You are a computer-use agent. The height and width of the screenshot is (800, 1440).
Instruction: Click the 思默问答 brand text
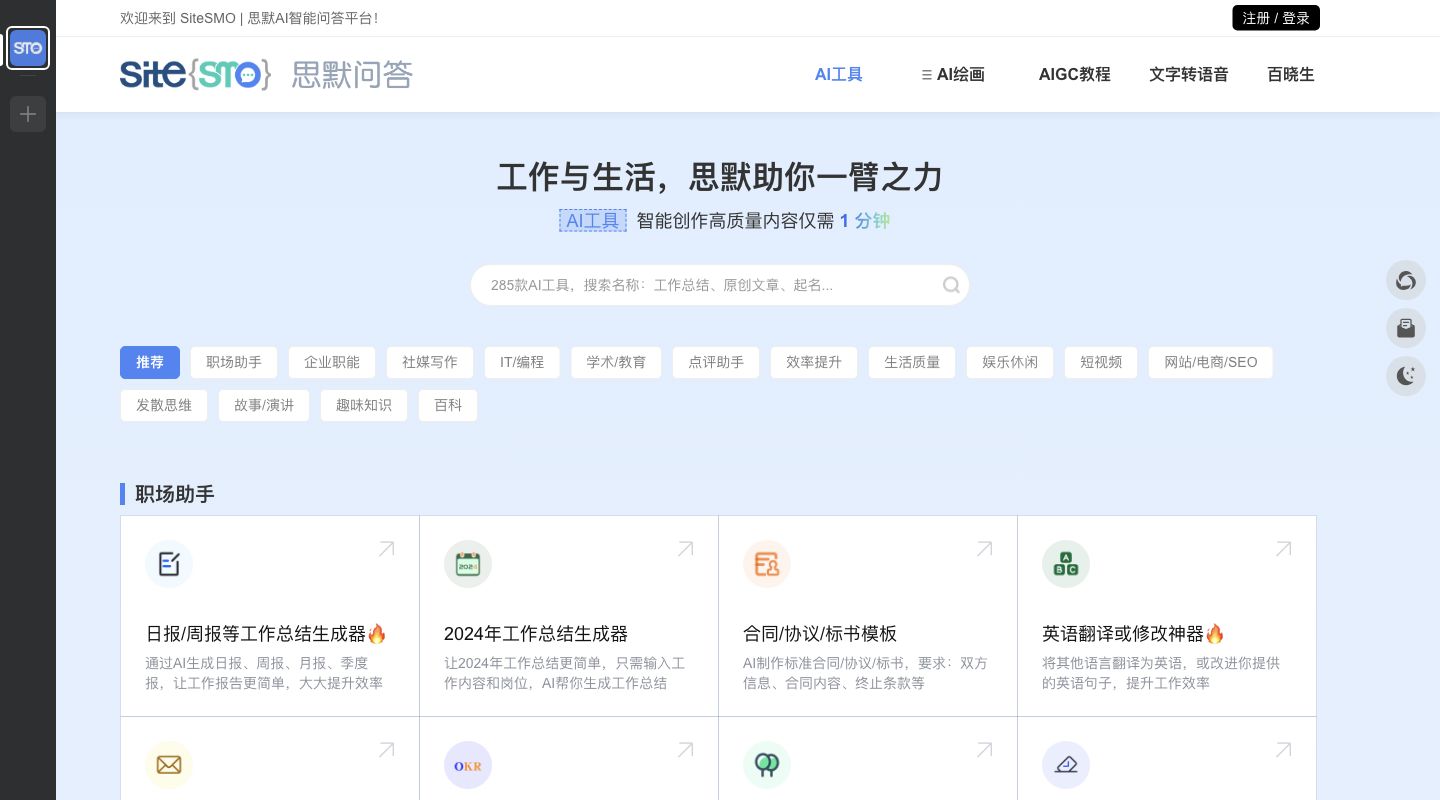[x=352, y=74]
